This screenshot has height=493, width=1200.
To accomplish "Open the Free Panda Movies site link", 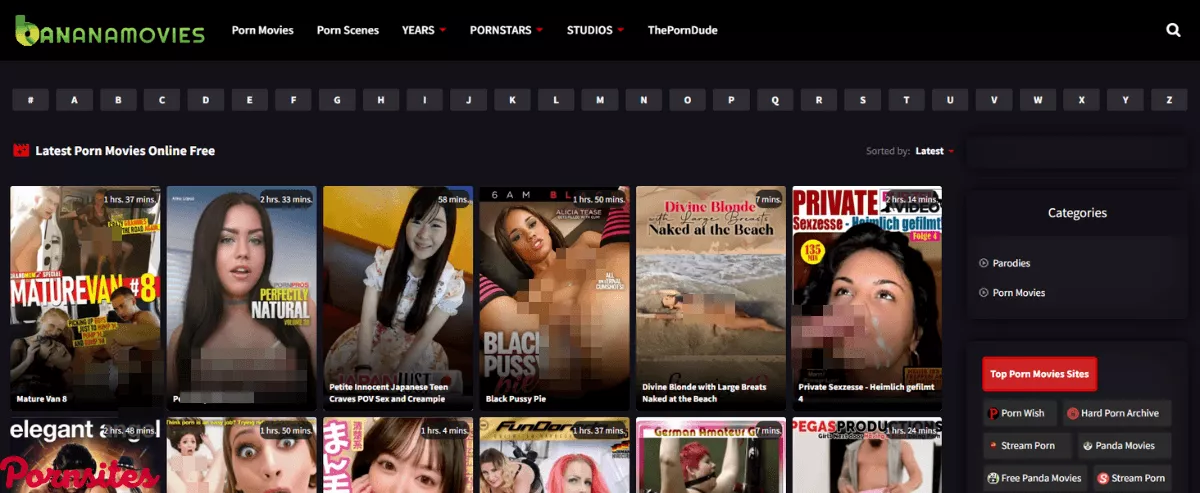I will pos(1034,478).
